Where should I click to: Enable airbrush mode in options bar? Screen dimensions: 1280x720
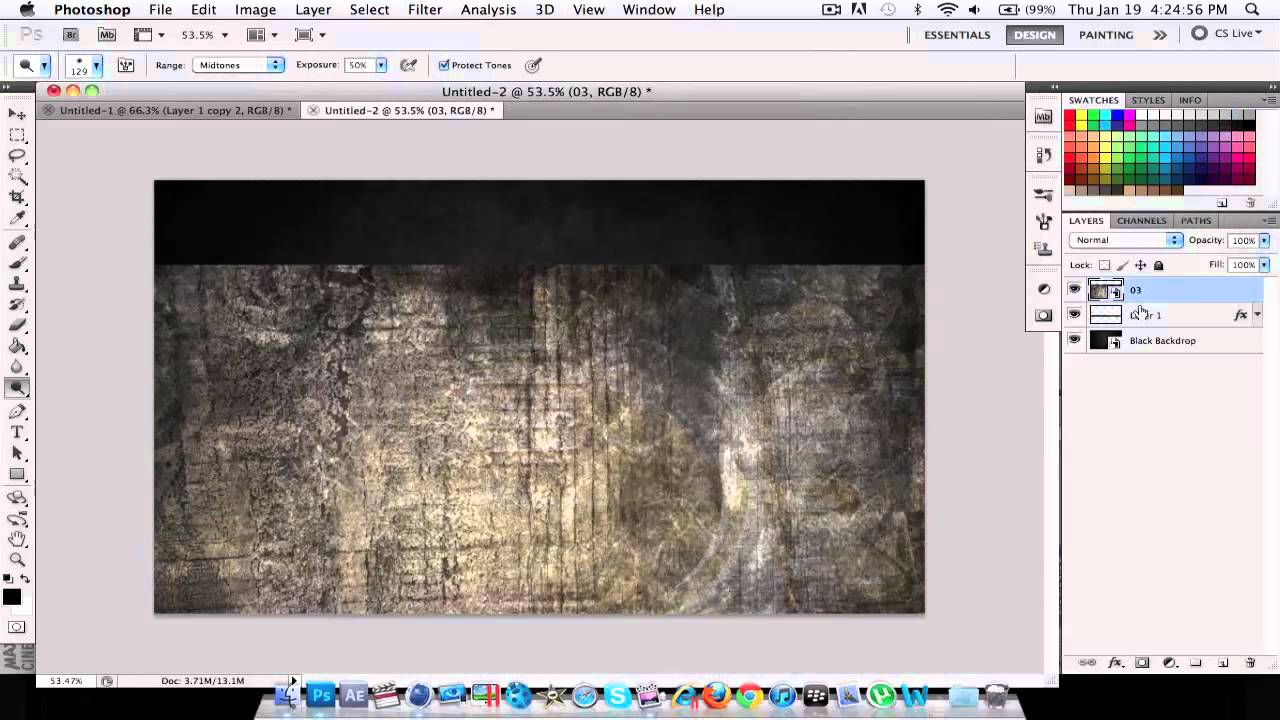pos(408,65)
